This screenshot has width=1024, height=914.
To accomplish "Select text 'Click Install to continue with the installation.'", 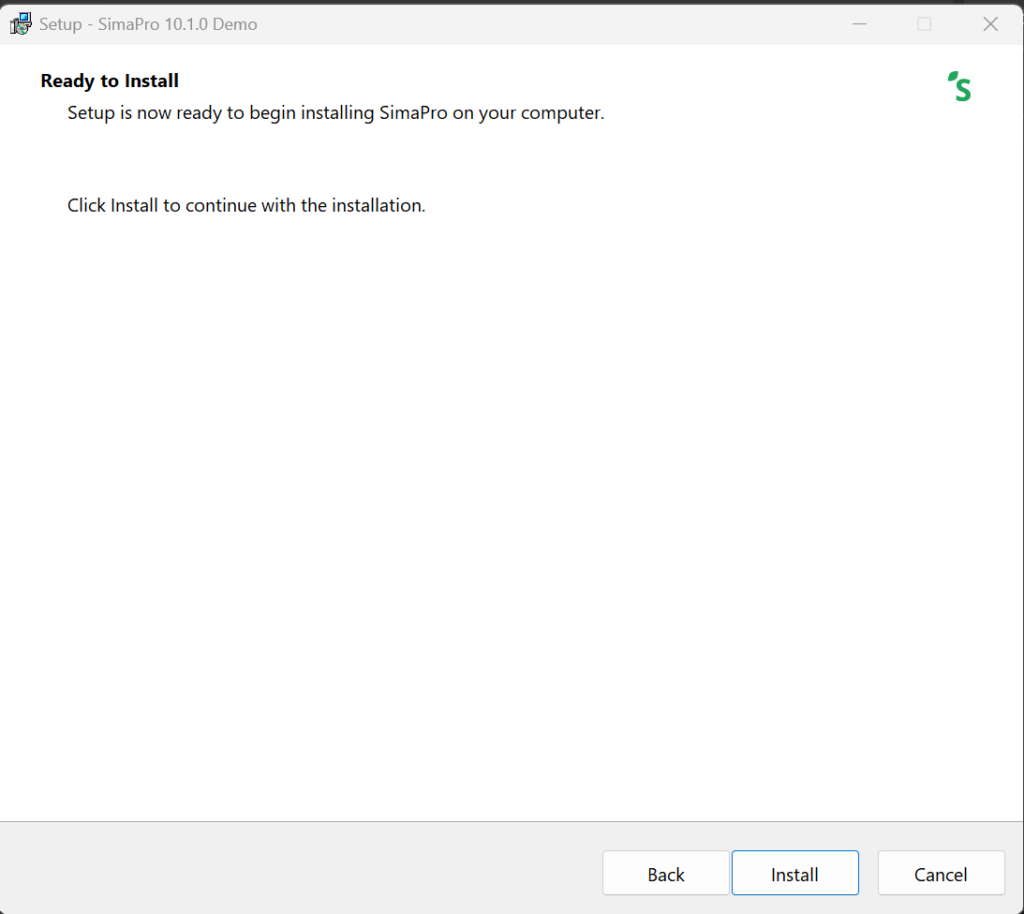I will pos(246,206).
